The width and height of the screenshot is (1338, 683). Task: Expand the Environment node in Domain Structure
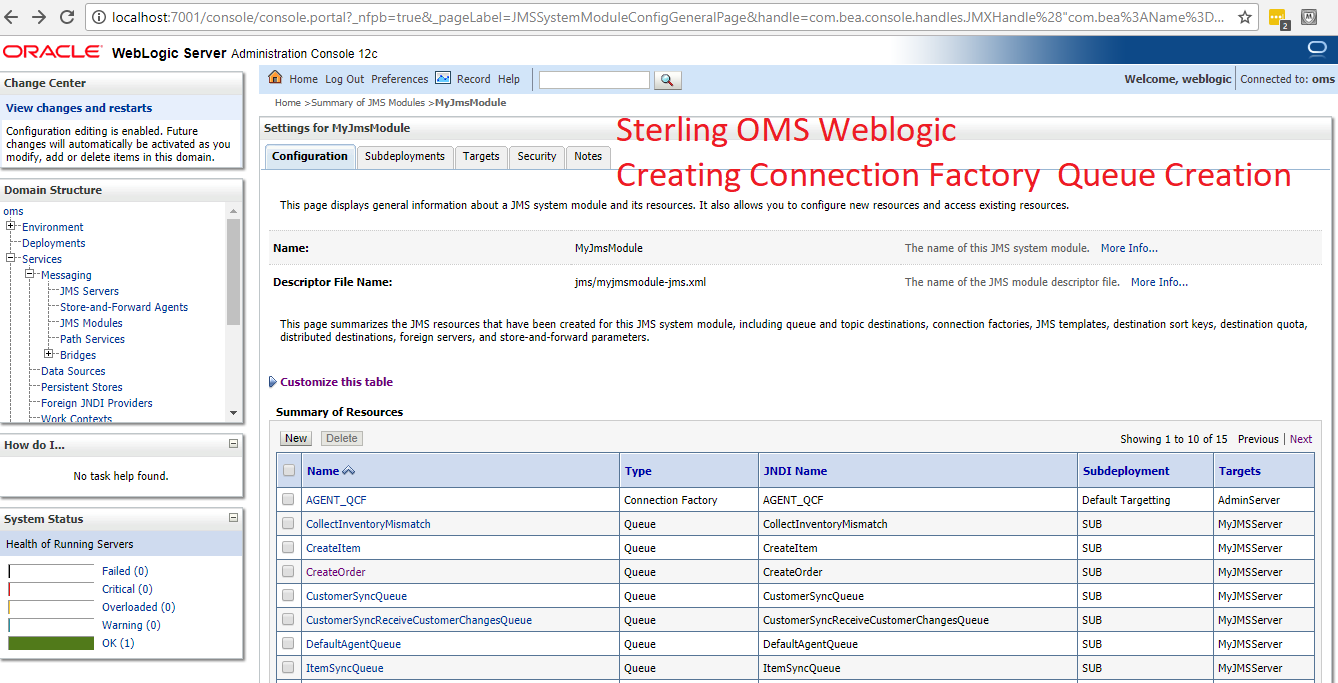10,226
